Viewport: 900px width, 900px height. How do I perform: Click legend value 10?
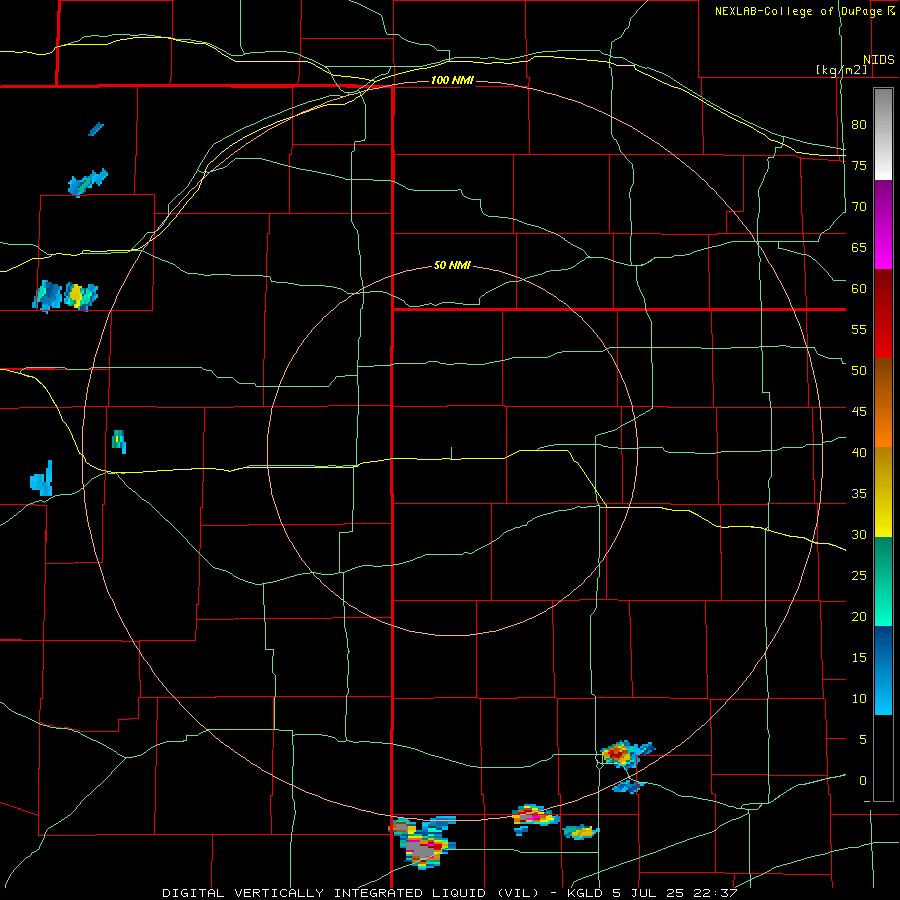tap(859, 699)
